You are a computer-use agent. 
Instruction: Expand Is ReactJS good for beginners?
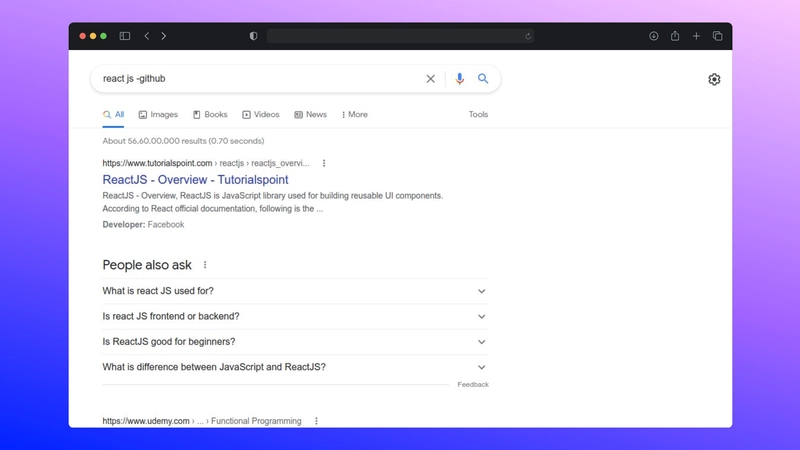tap(295, 342)
